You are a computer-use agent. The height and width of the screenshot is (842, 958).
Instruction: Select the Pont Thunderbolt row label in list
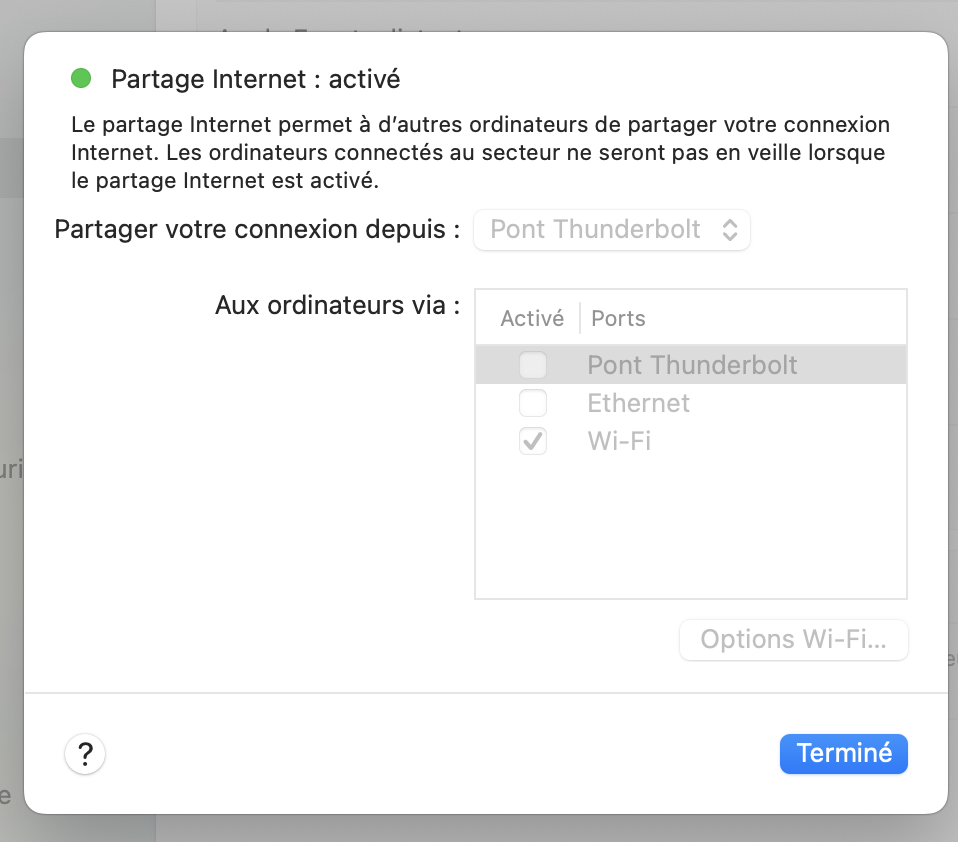click(692, 365)
